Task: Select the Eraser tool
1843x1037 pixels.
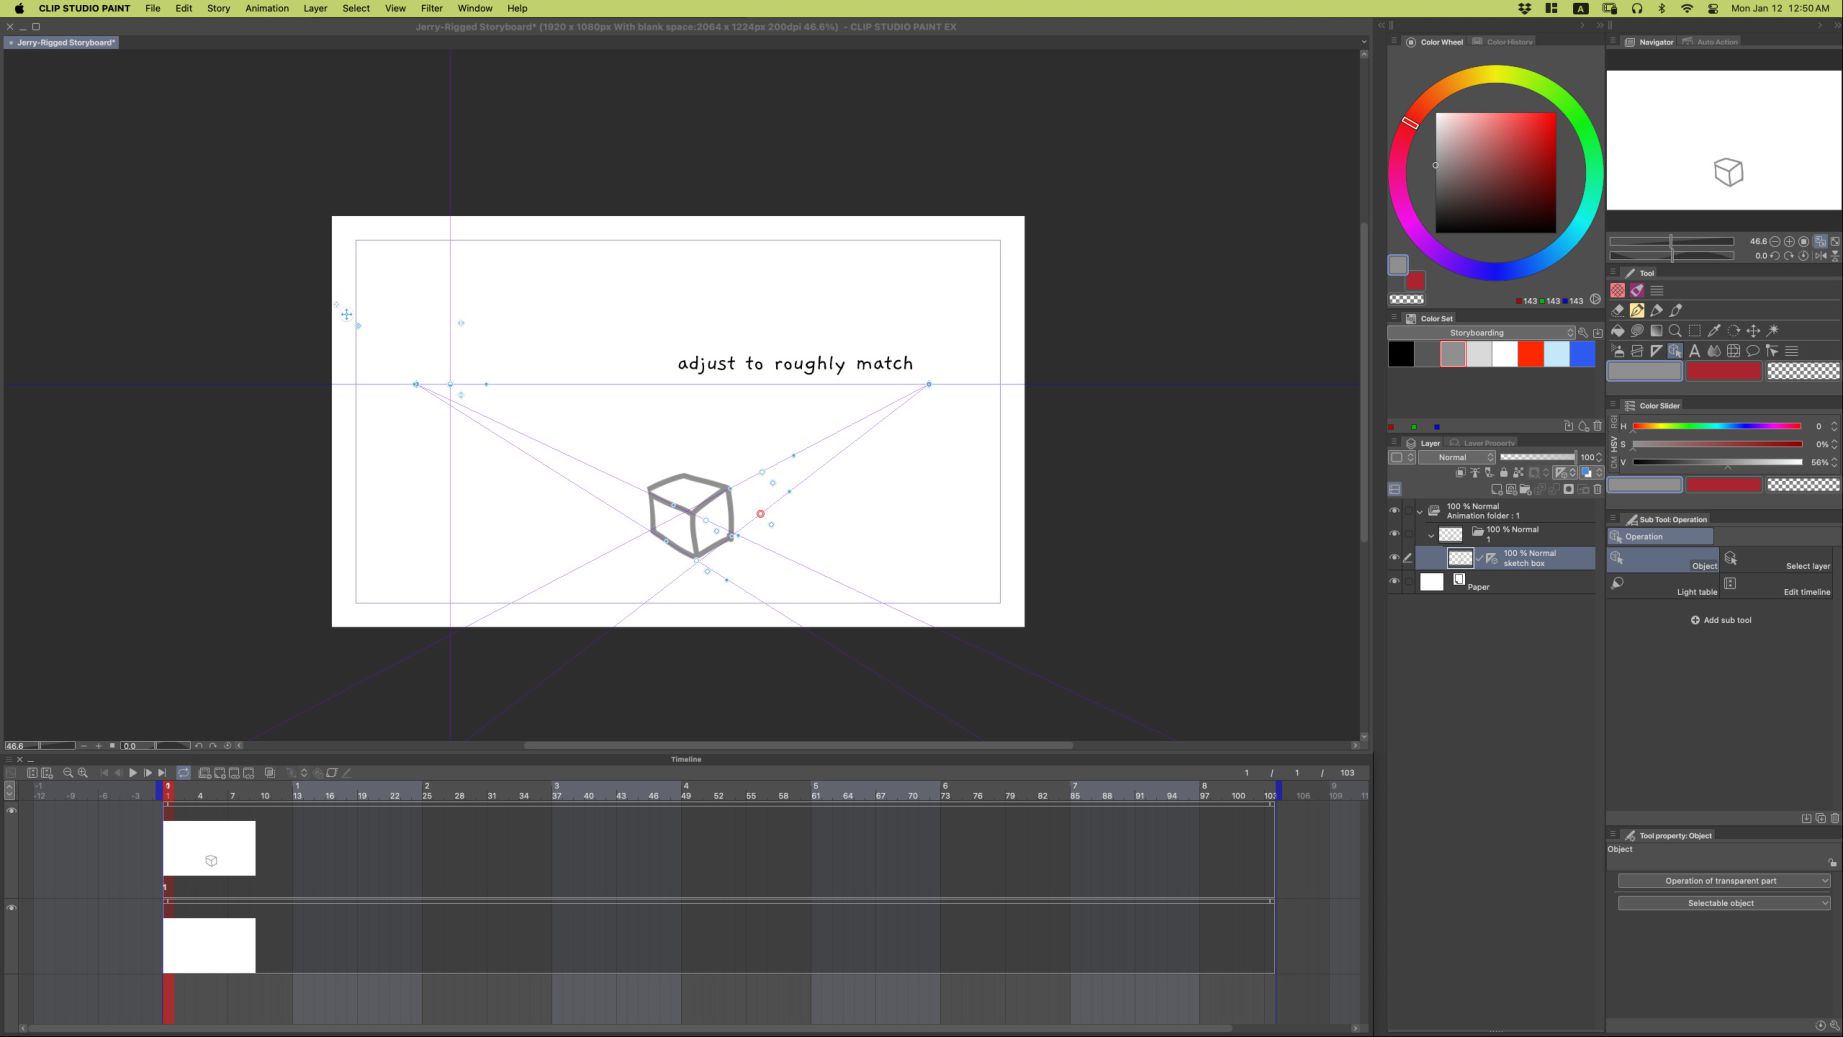Action: click(x=1618, y=311)
